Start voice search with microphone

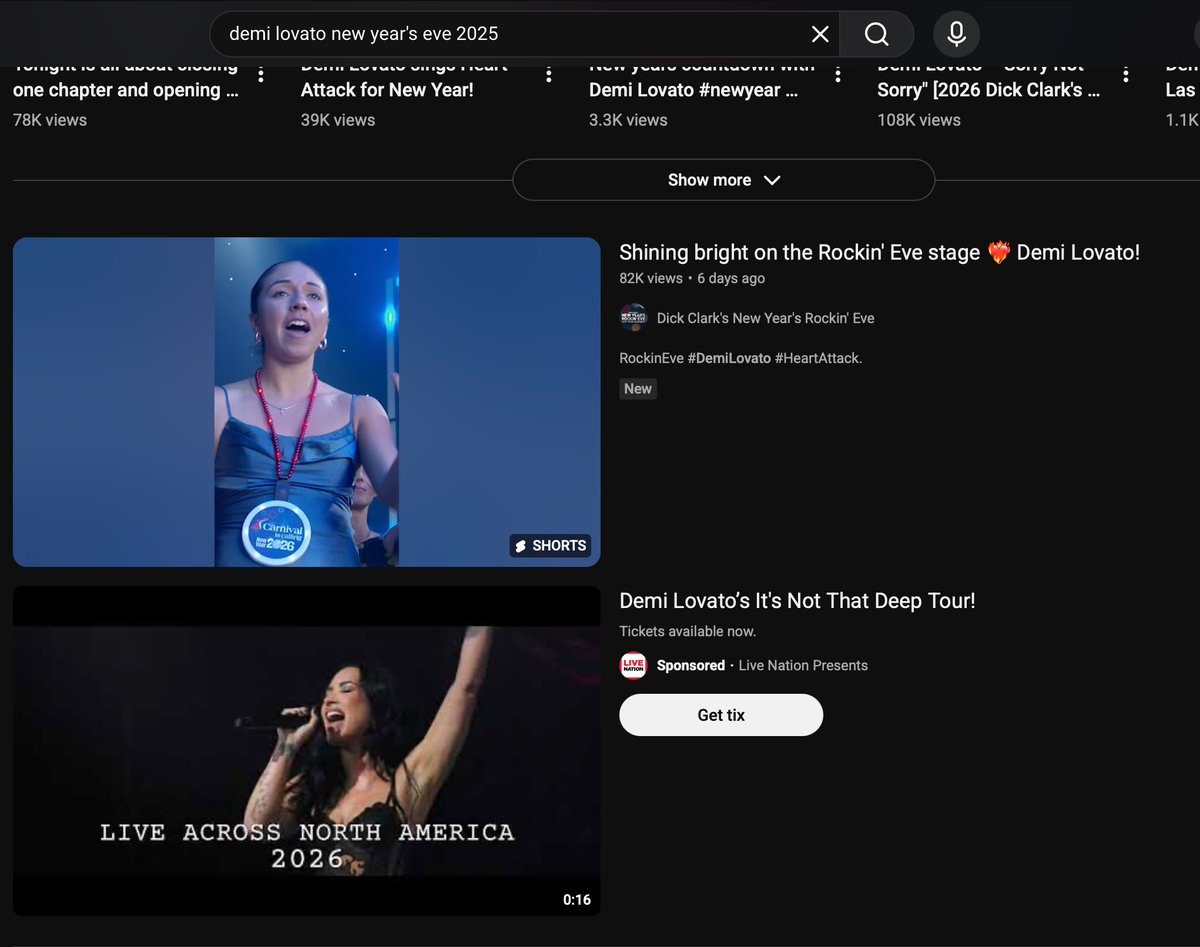[x=956, y=34]
